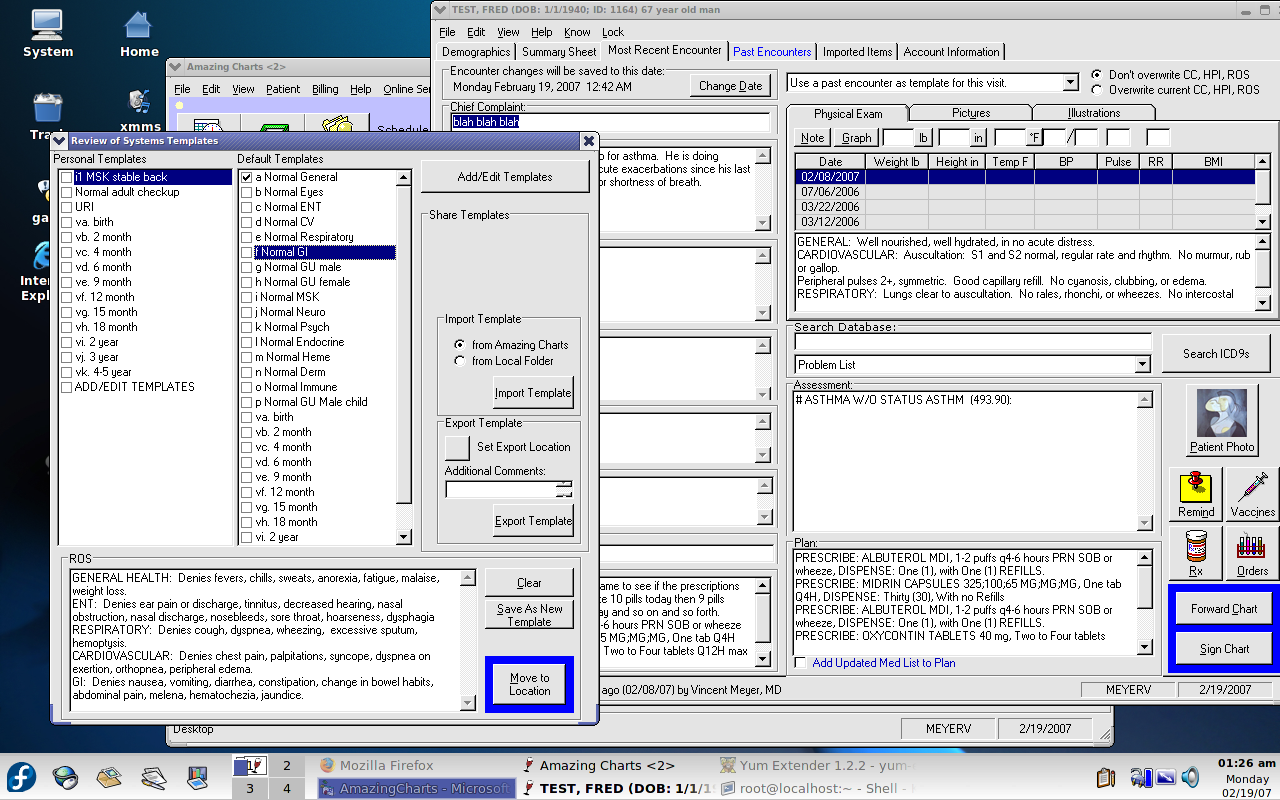This screenshot has height=800, width=1280.
Task: Open Vaccines with the syringe icon
Action: [1252, 488]
